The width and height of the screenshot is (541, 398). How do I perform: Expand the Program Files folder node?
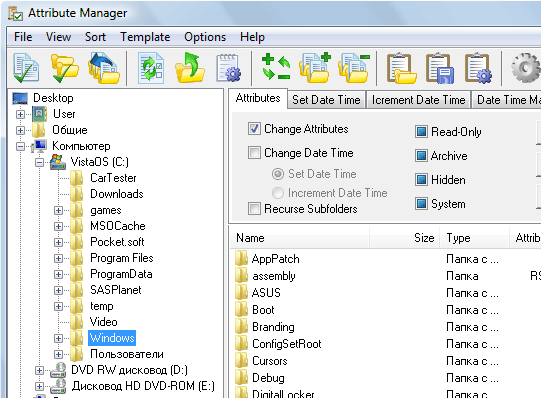58,258
